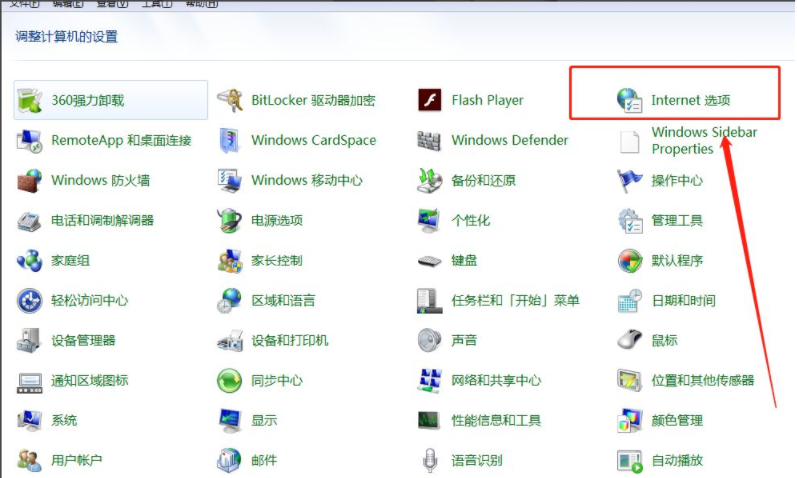Open the 网络和共享中心 link
Viewport: 797px width, 478px height.
(496, 380)
